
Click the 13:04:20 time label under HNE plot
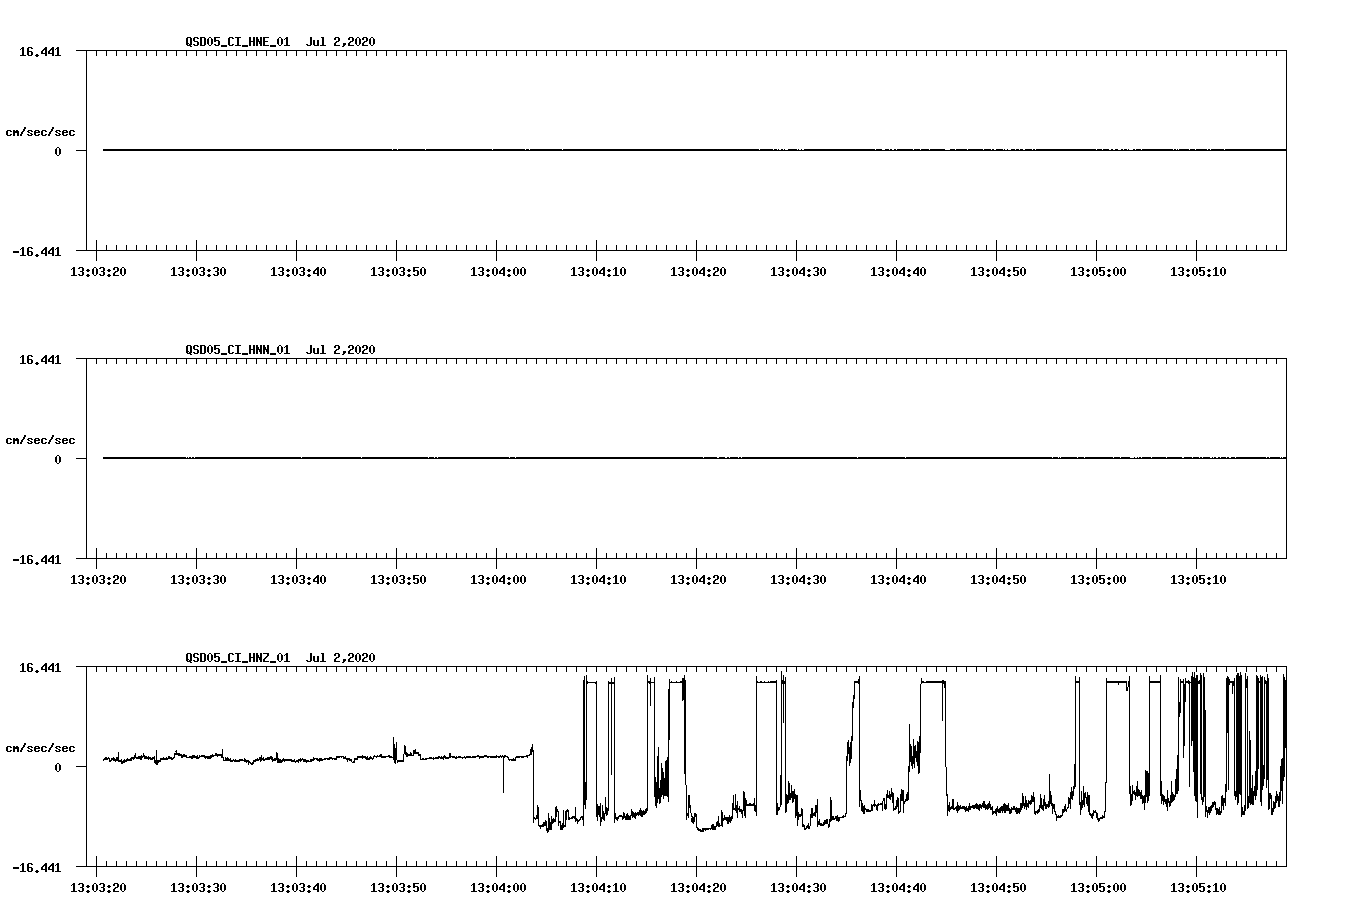pyautogui.click(x=698, y=272)
